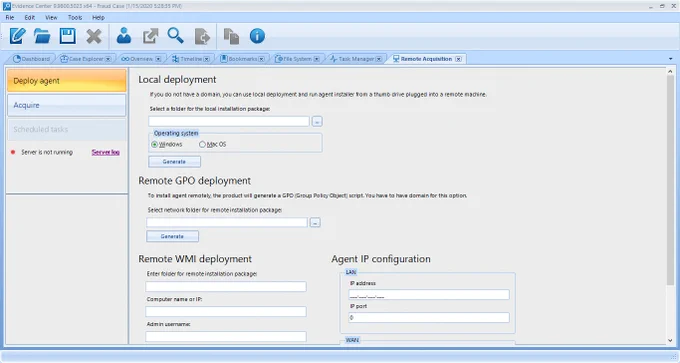Click the Computer name or IP field

(226, 311)
